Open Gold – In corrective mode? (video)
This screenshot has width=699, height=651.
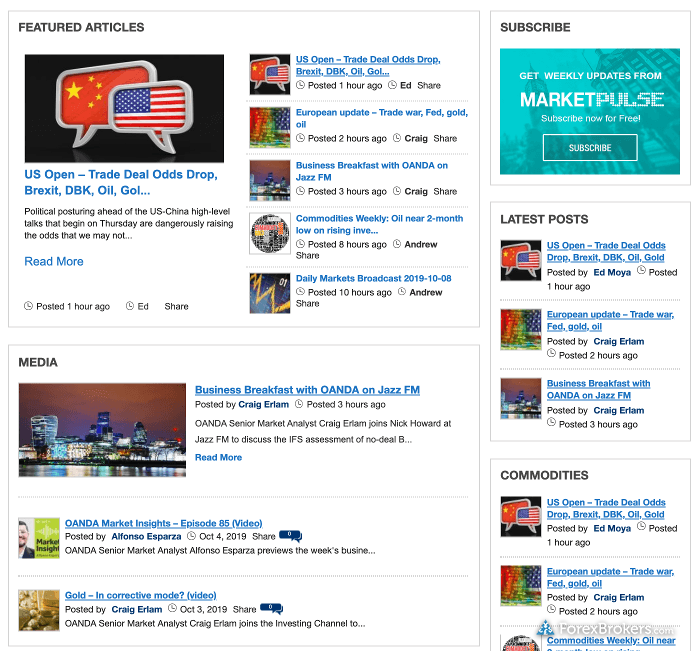pos(140,595)
